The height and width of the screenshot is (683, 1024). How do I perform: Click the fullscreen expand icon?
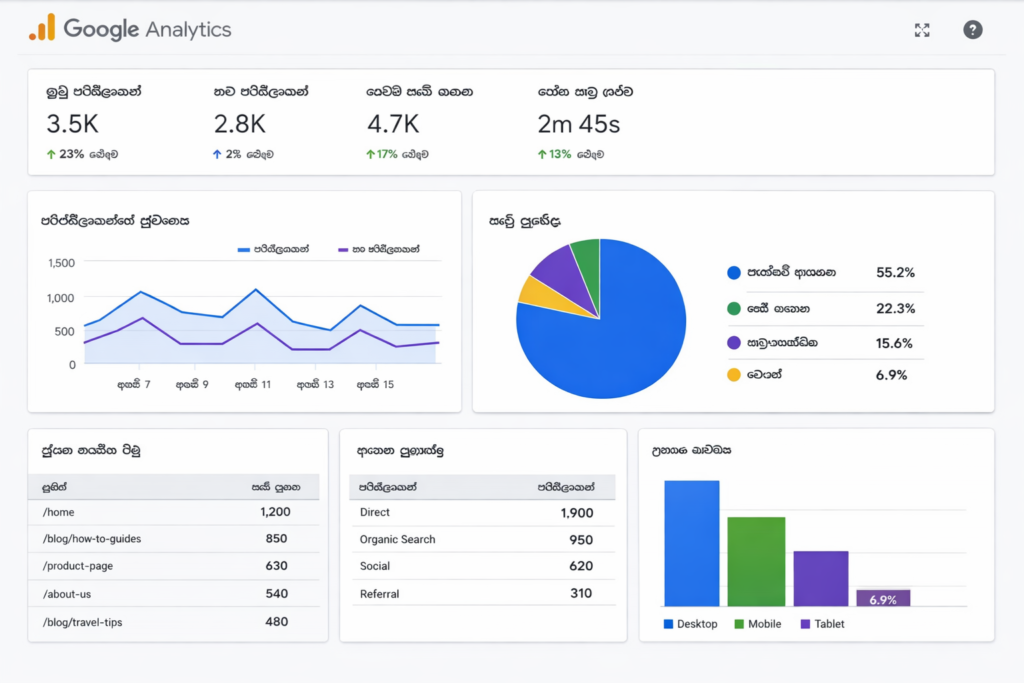[x=921, y=29]
